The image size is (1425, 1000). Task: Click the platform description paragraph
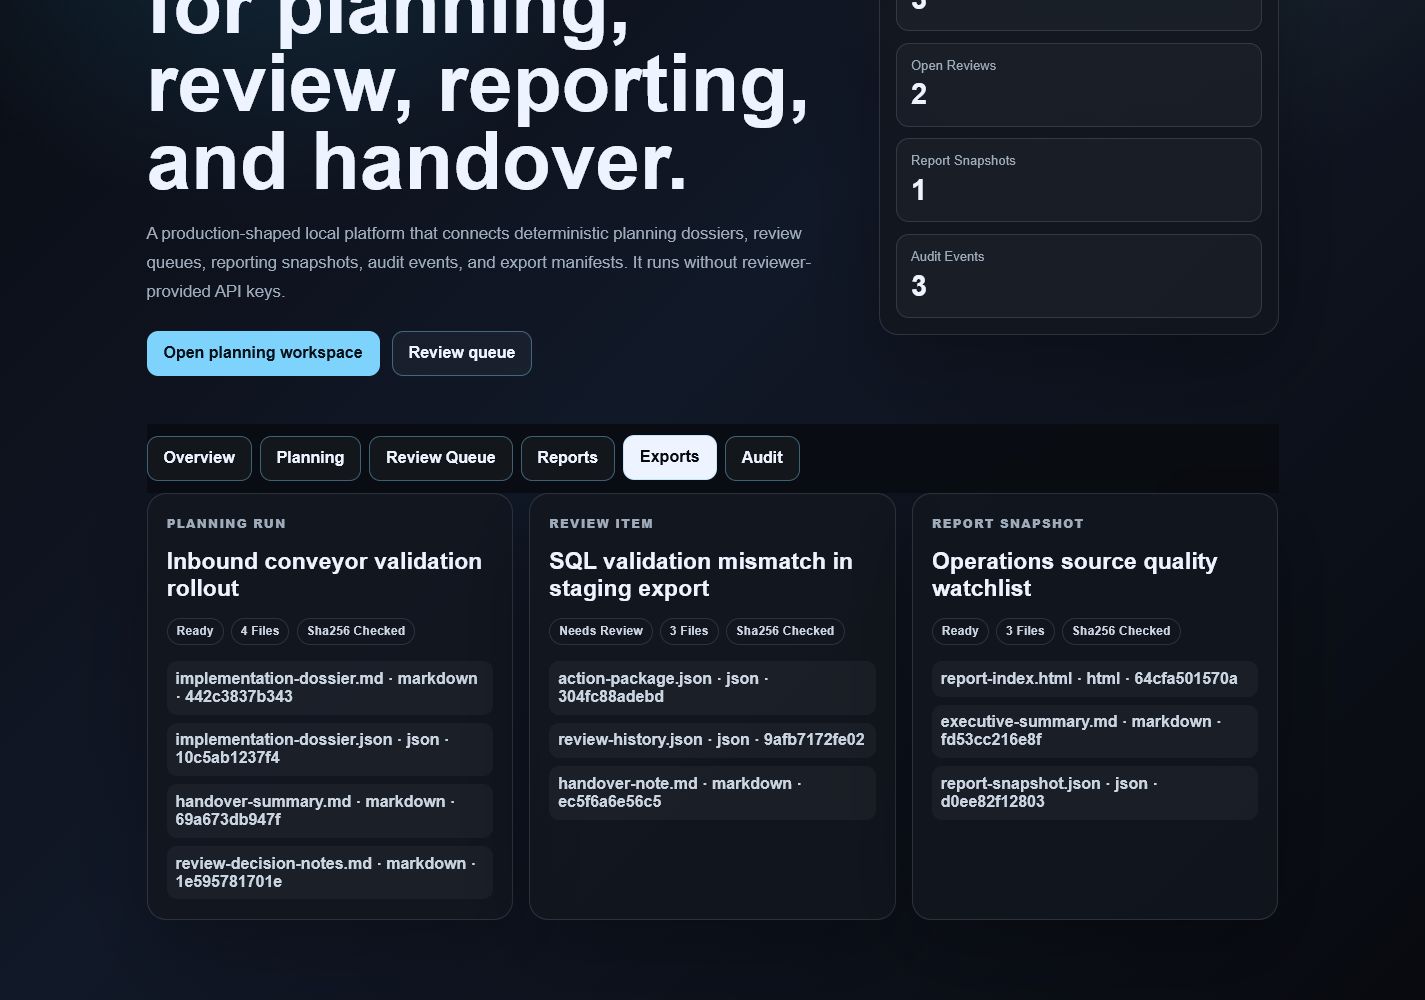coord(478,262)
